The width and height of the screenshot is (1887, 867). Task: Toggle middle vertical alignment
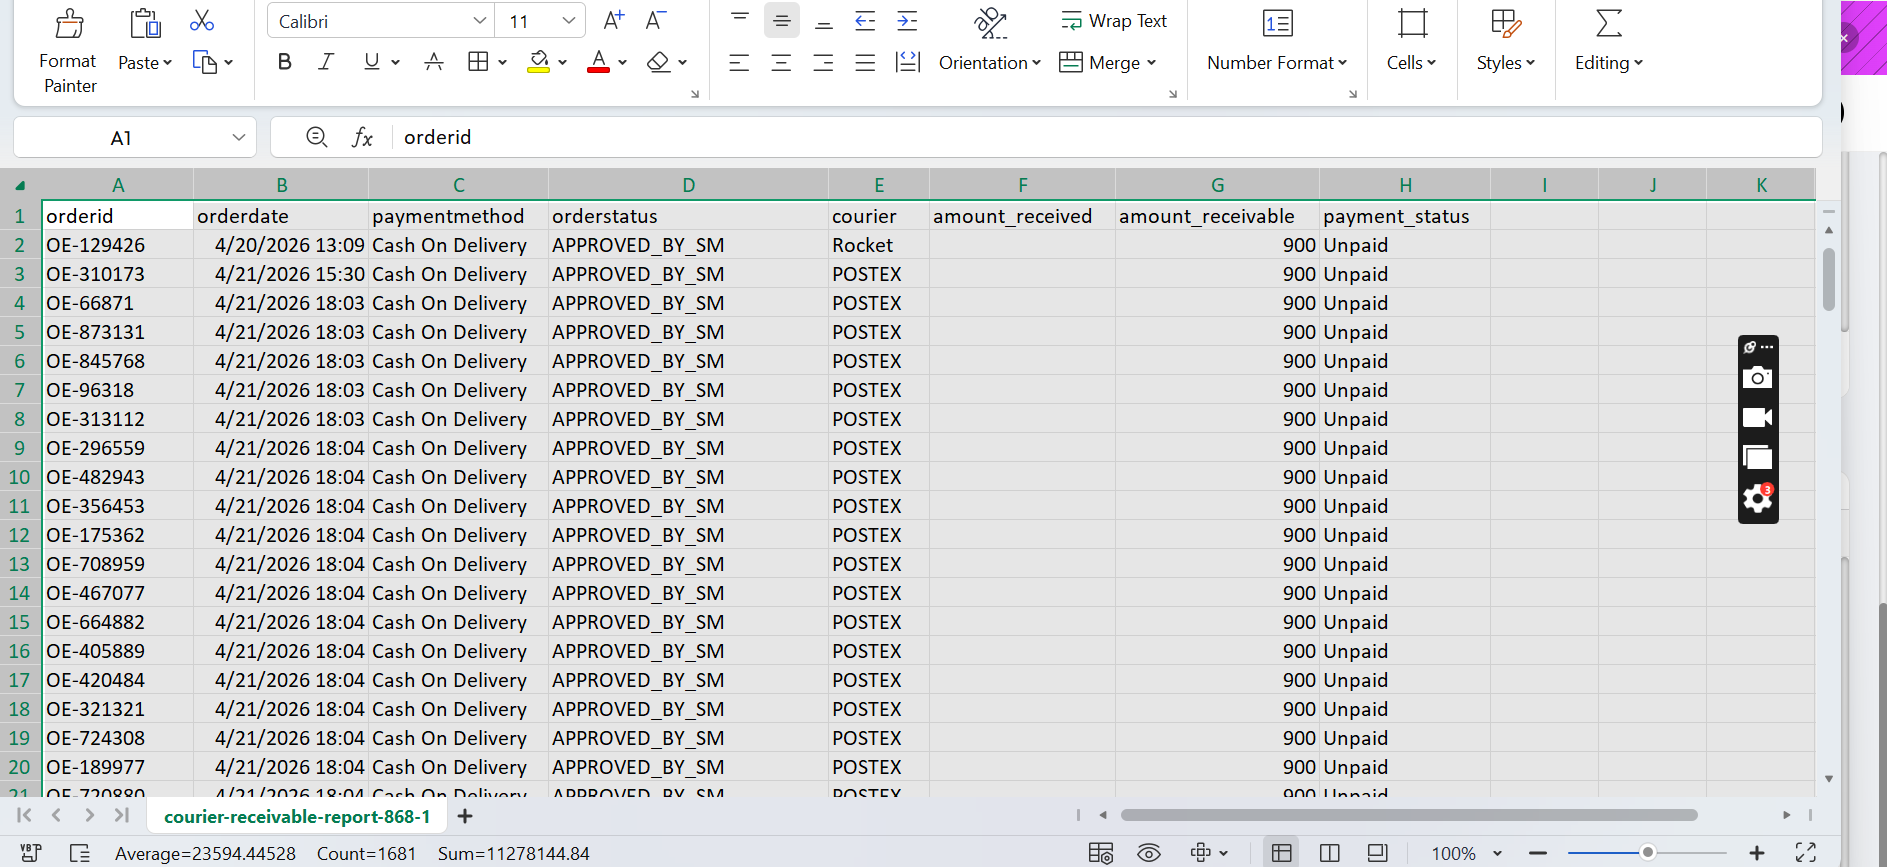[782, 20]
